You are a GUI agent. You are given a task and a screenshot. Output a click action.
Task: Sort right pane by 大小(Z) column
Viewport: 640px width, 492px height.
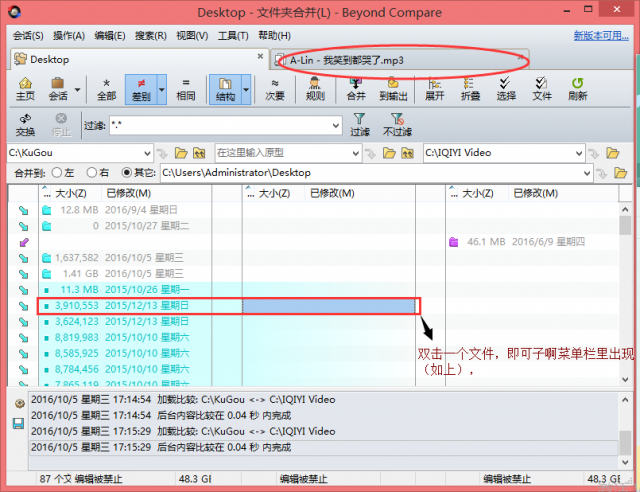(478, 193)
